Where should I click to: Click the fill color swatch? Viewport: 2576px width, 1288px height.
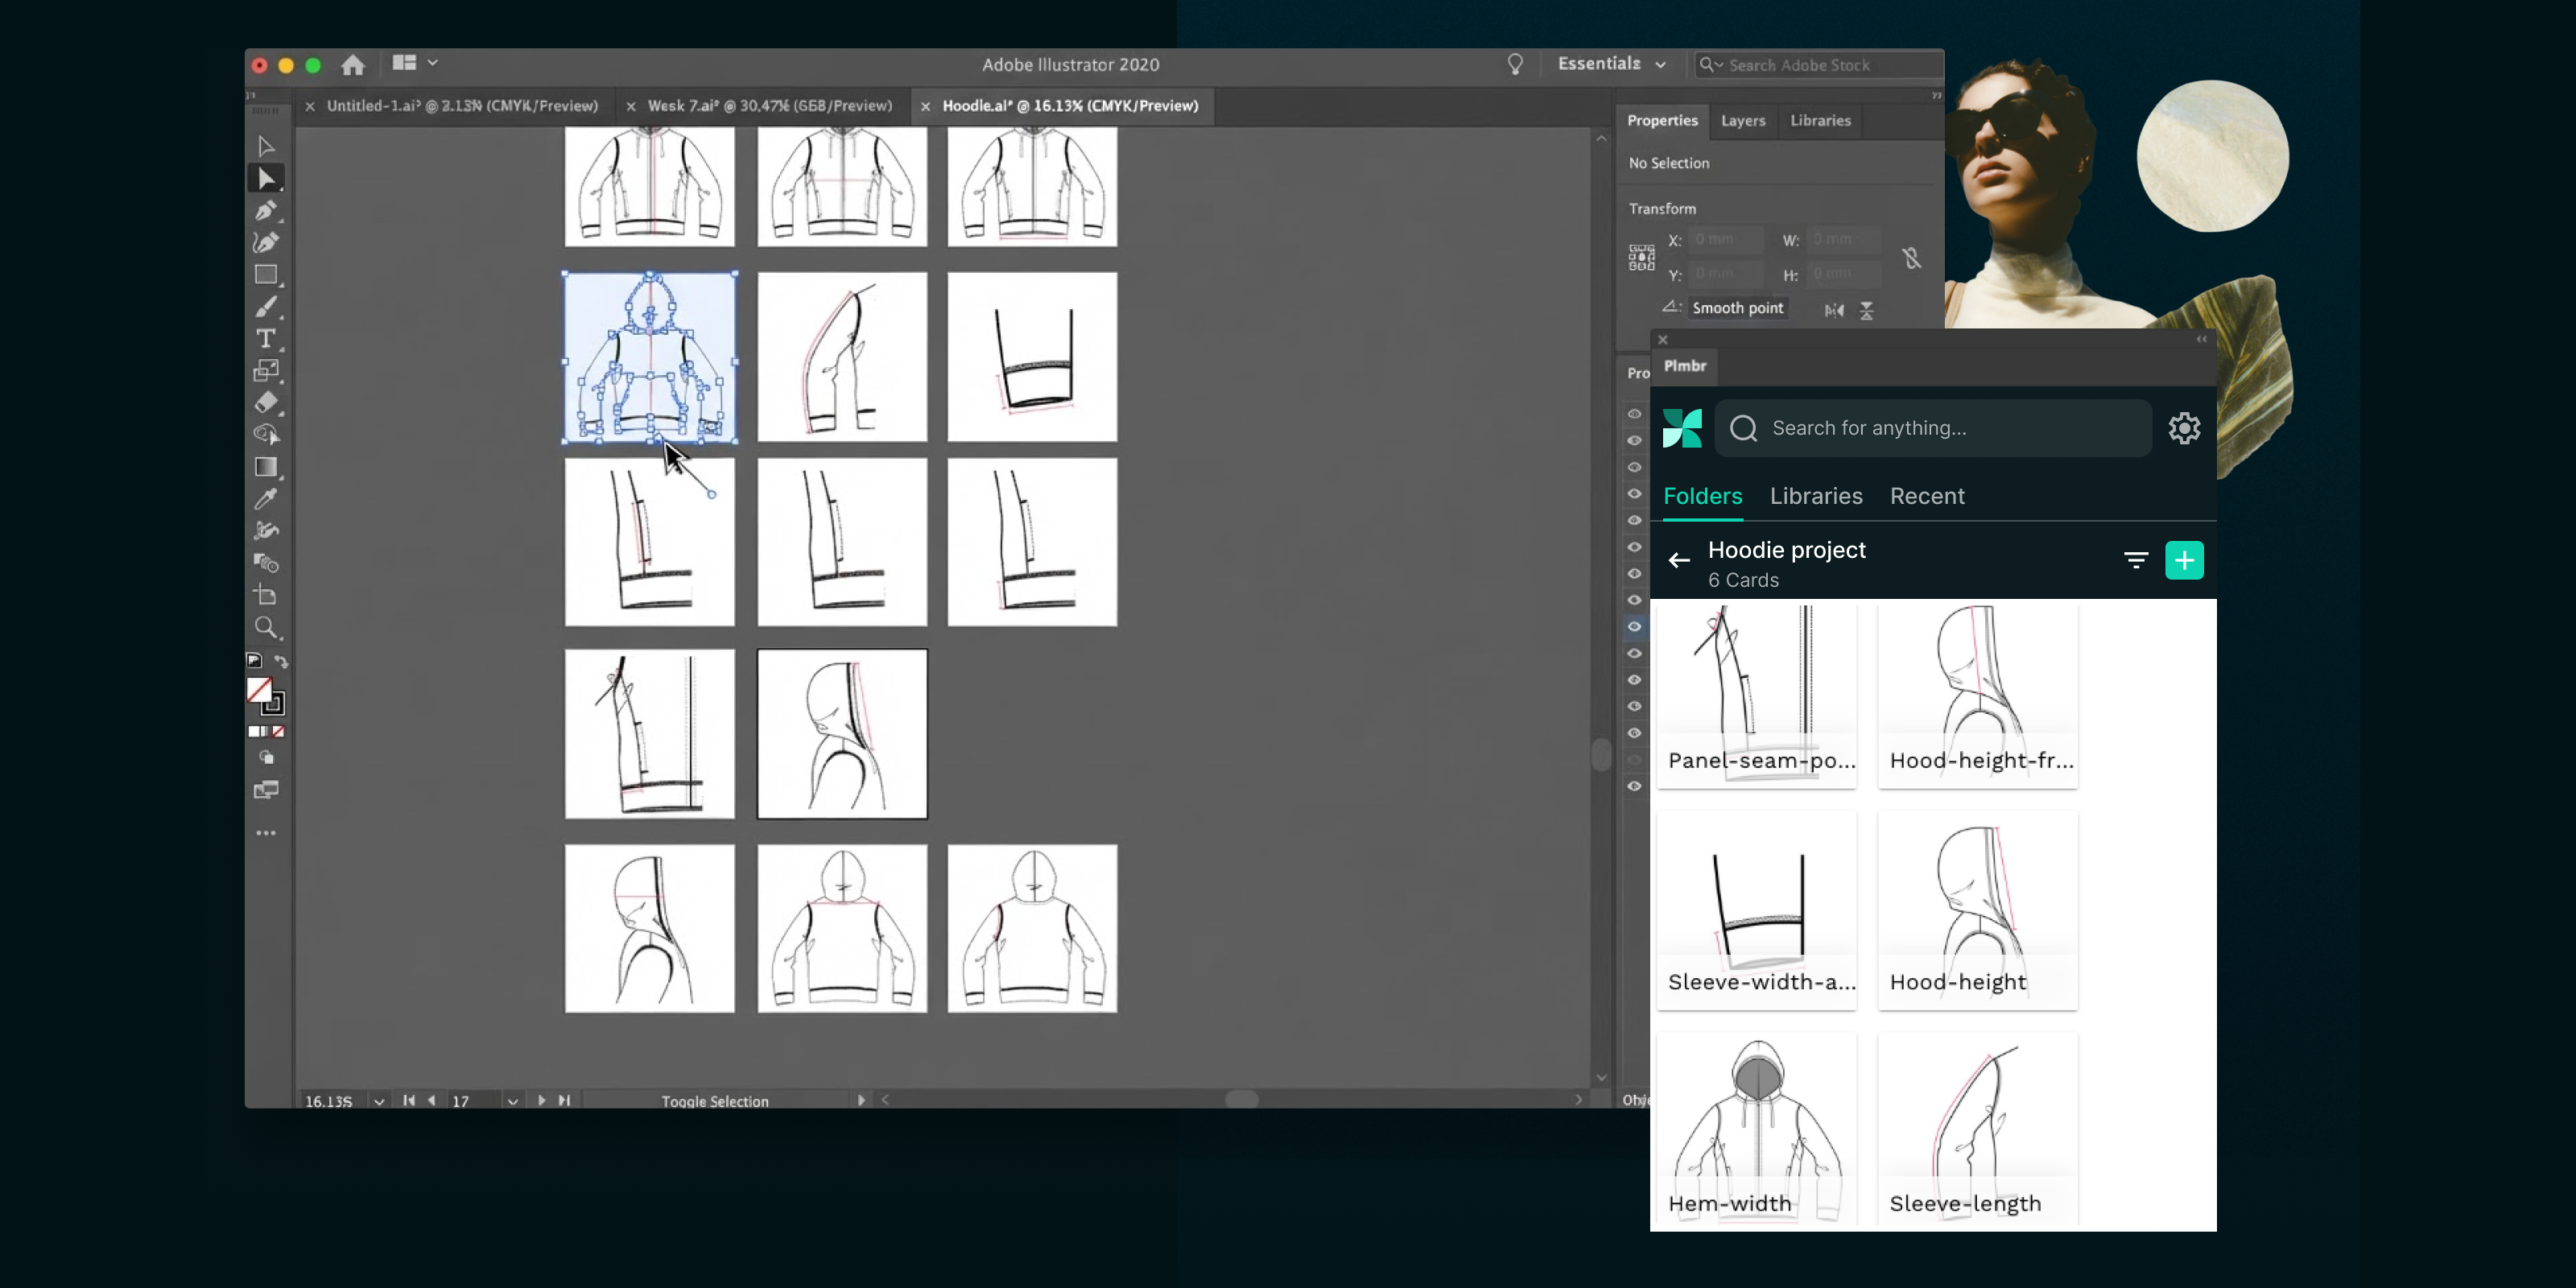tap(260, 690)
